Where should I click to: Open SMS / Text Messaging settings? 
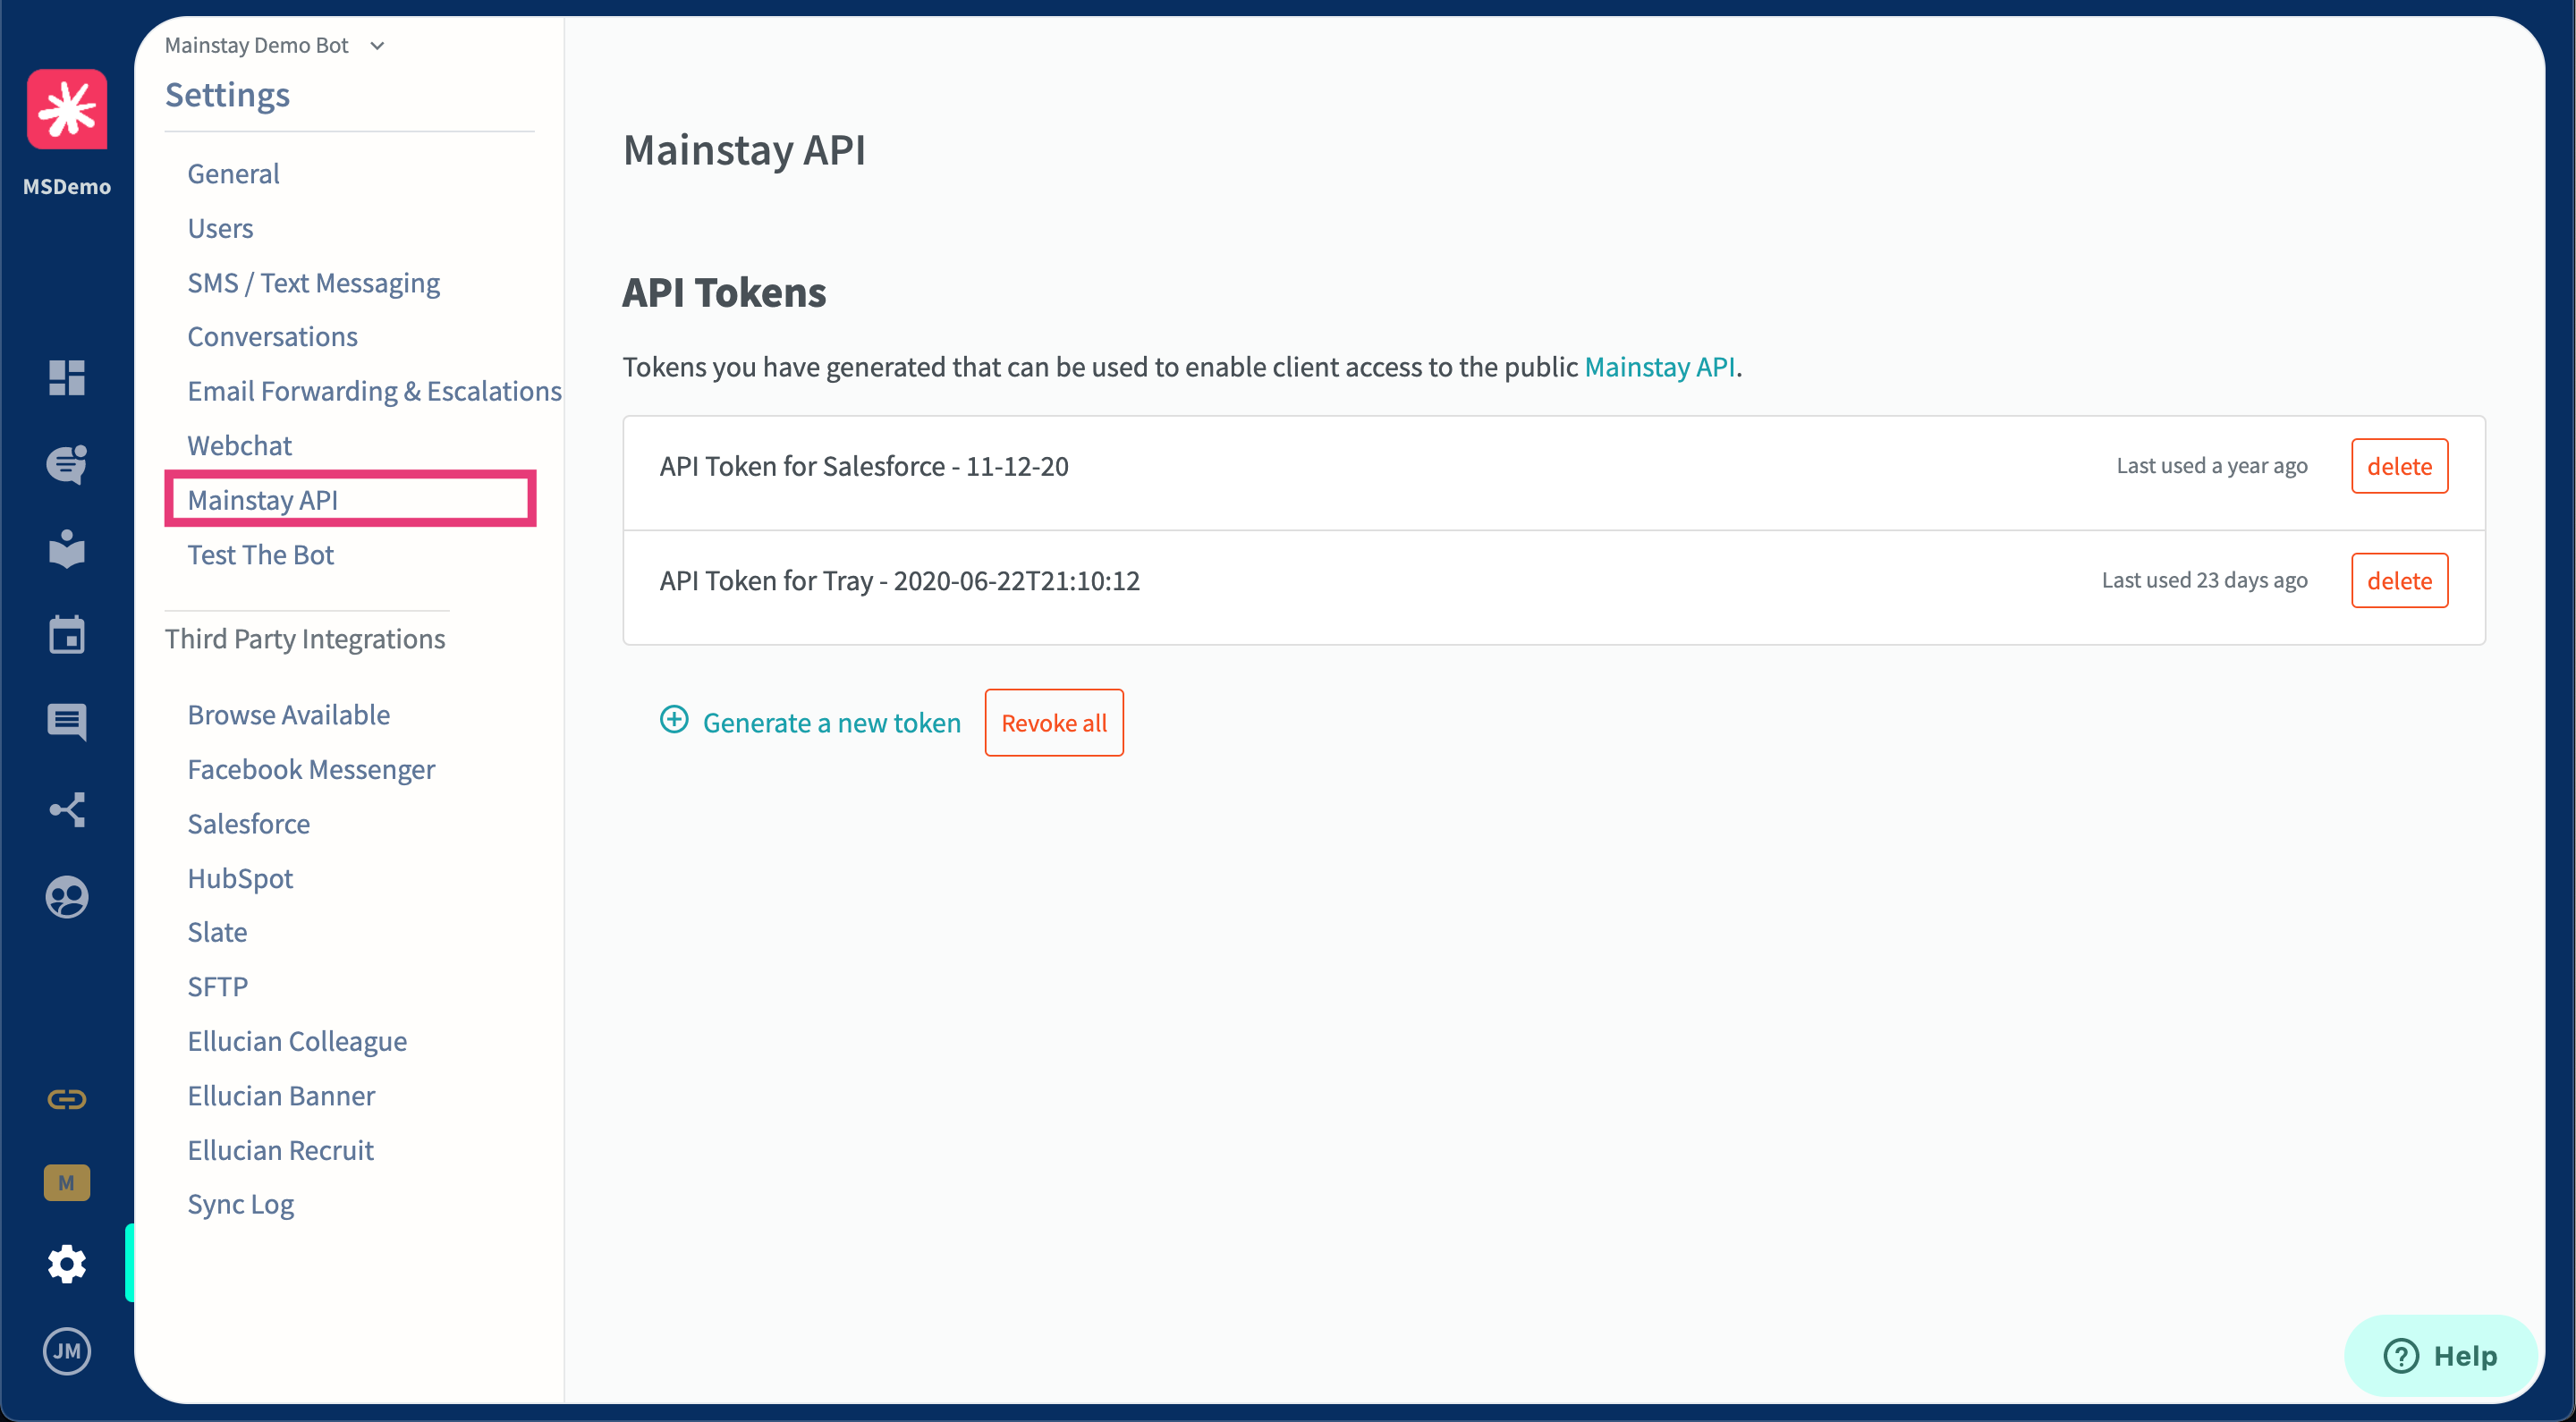click(x=314, y=283)
